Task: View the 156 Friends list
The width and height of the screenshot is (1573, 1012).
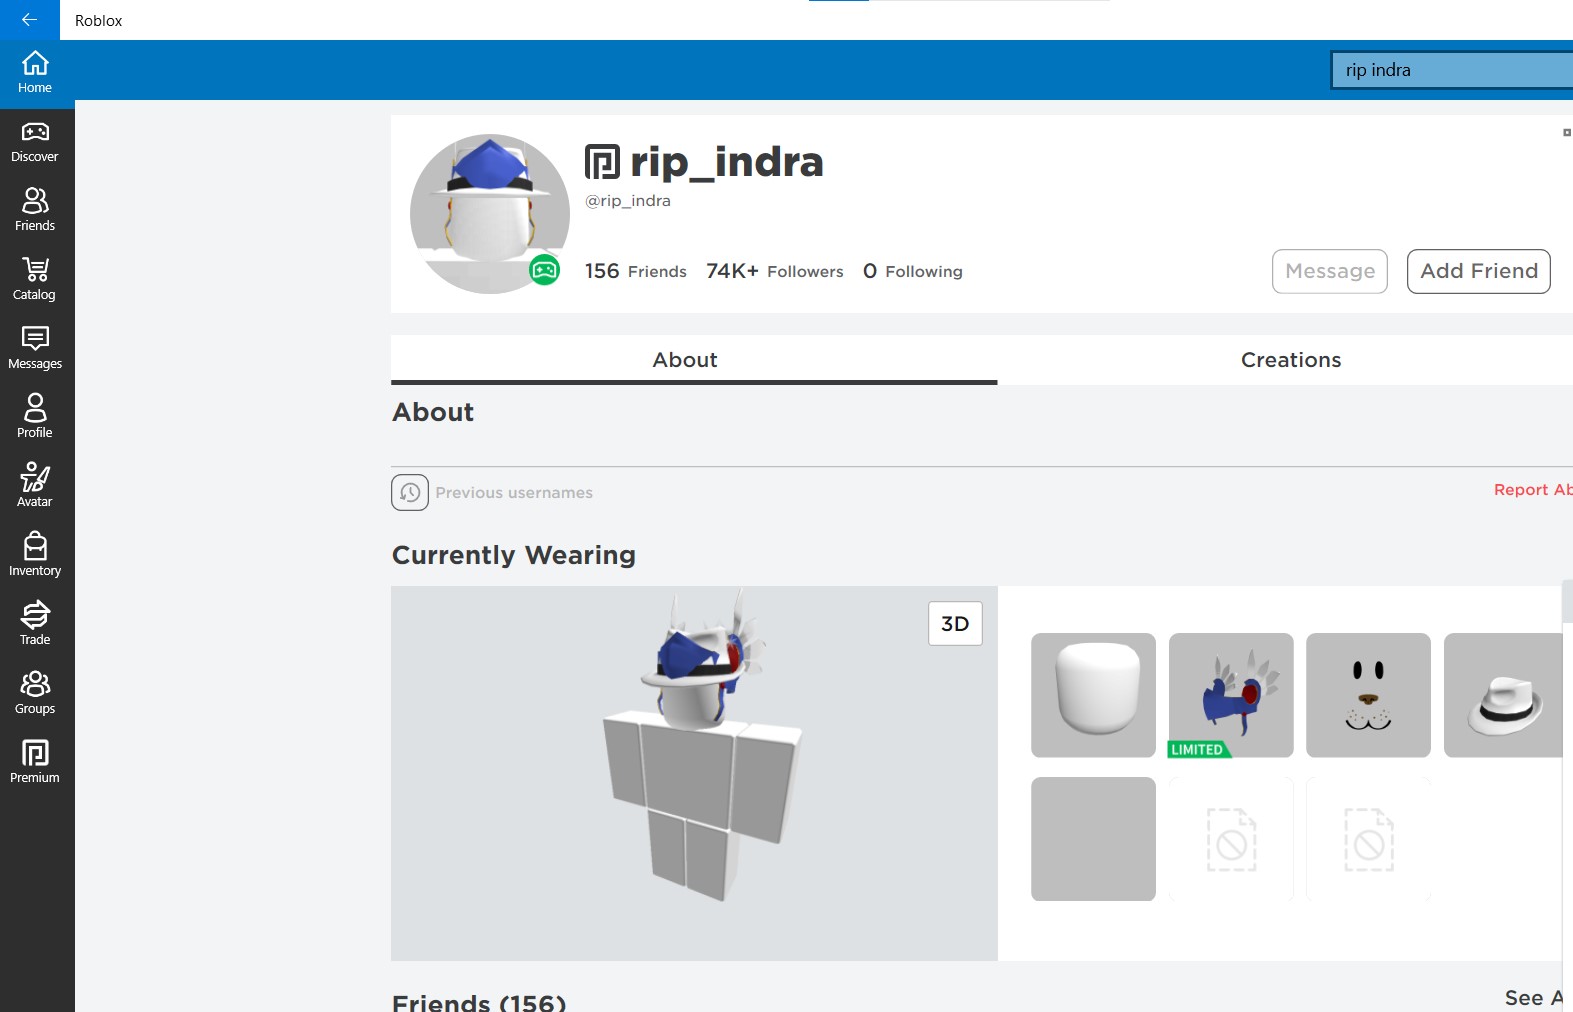Action: [x=636, y=271]
